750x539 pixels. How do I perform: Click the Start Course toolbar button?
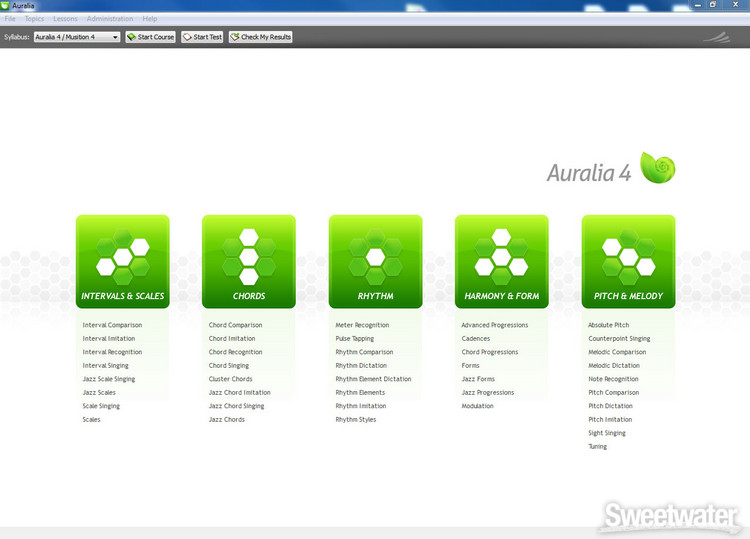pos(150,37)
